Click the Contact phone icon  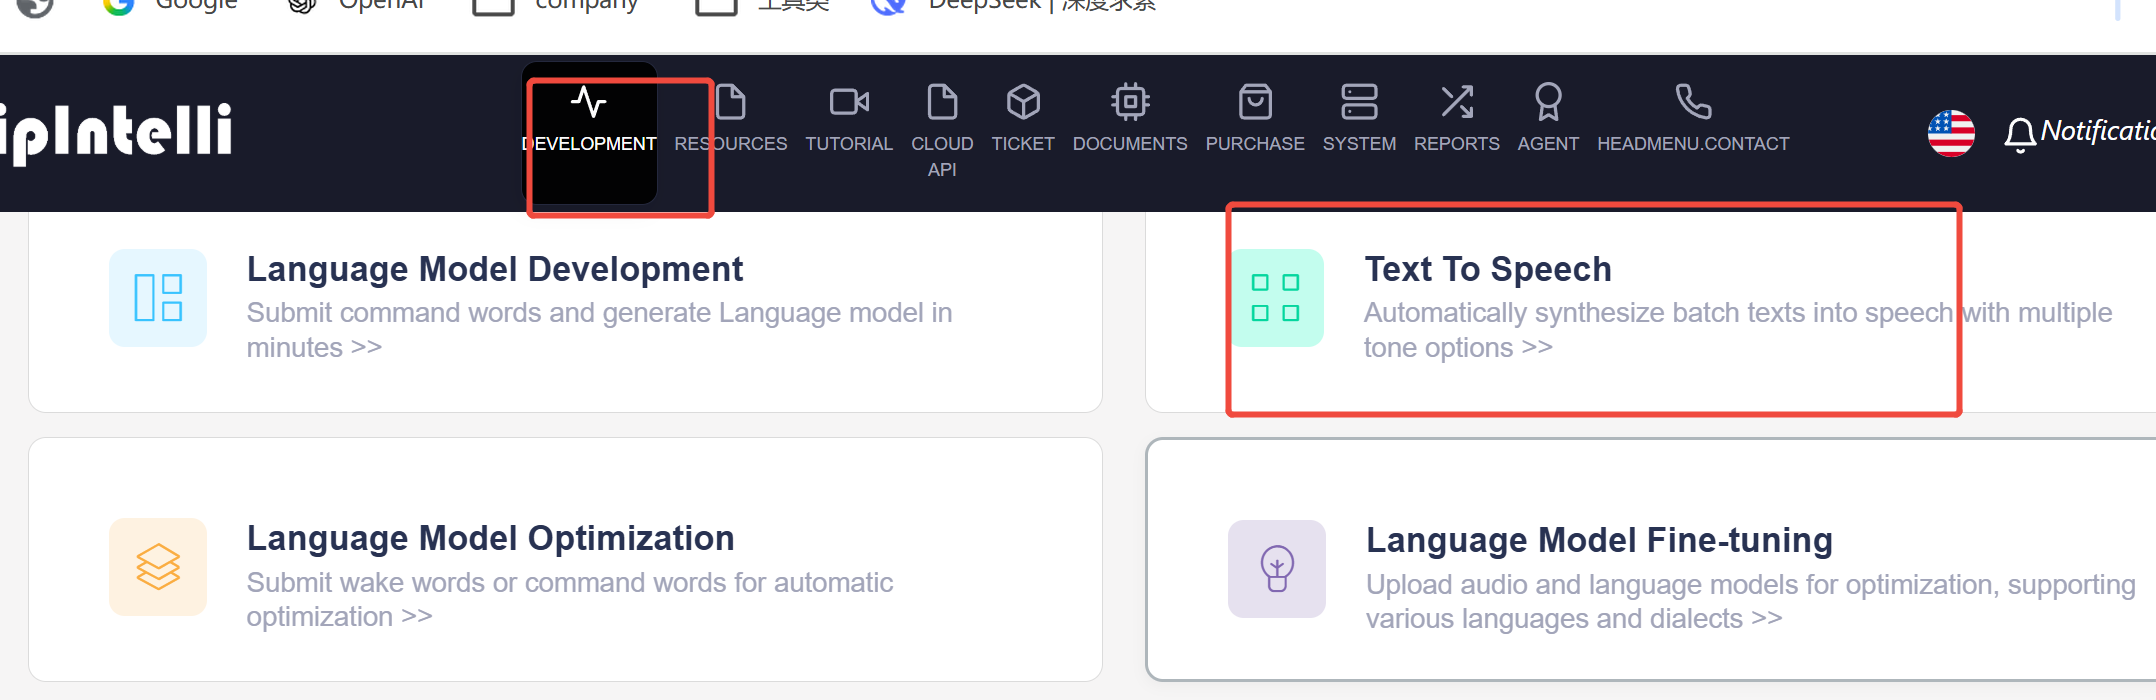click(x=1693, y=102)
